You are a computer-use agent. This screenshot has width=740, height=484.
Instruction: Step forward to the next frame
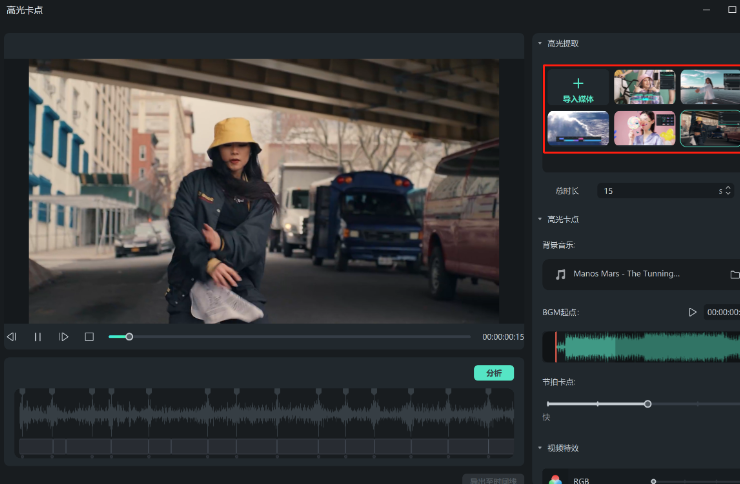[64, 337]
